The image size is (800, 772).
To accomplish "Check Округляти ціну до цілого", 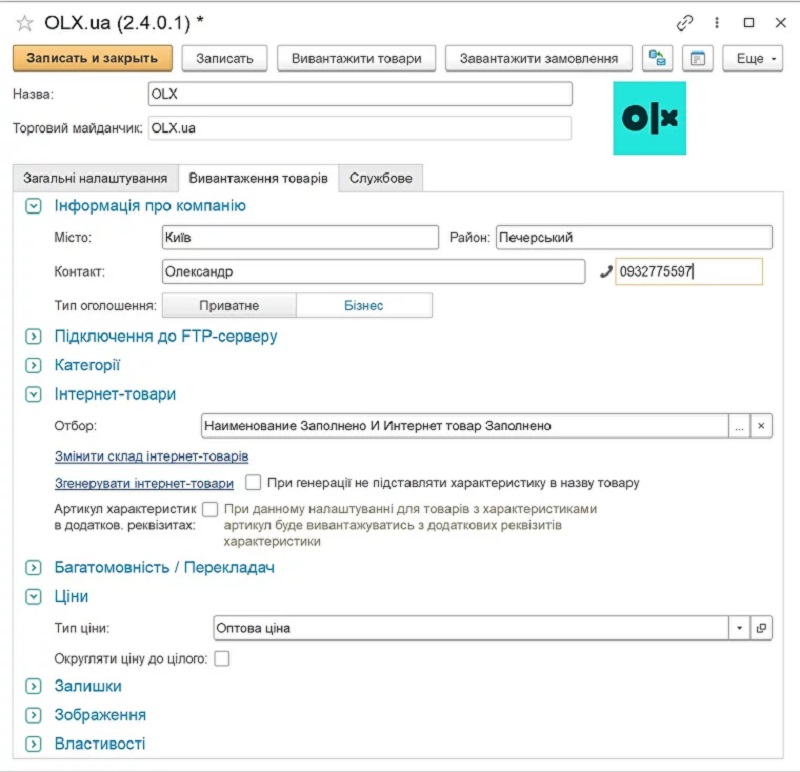I will (222, 659).
